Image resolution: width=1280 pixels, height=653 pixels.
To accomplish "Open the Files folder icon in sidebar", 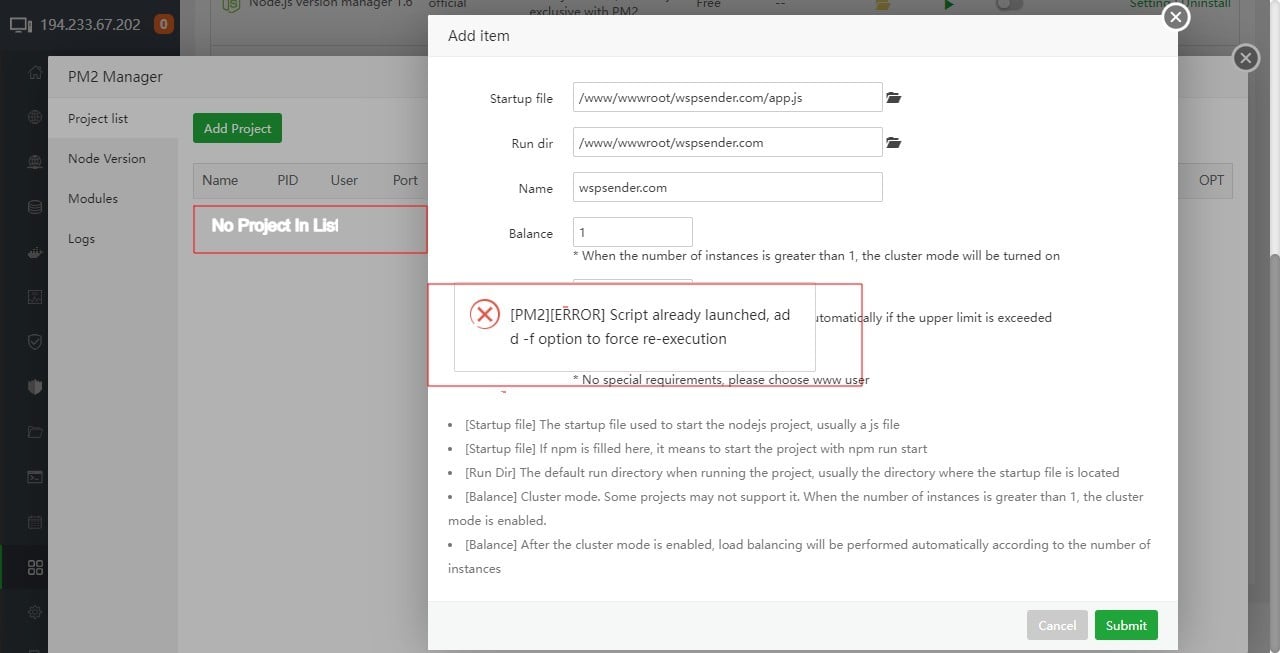I will [35, 431].
